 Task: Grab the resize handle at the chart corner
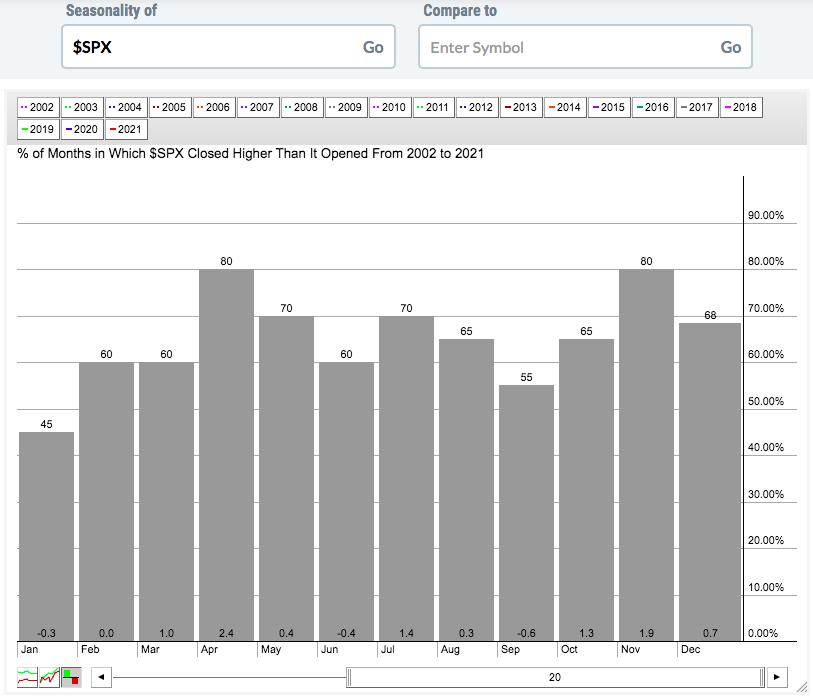click(802, 687)
